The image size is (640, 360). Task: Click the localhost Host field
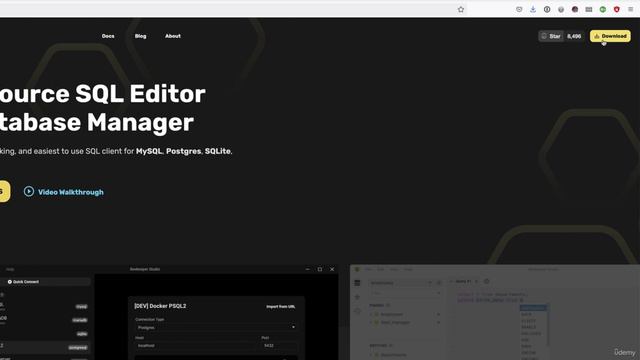tap(196, 345)
